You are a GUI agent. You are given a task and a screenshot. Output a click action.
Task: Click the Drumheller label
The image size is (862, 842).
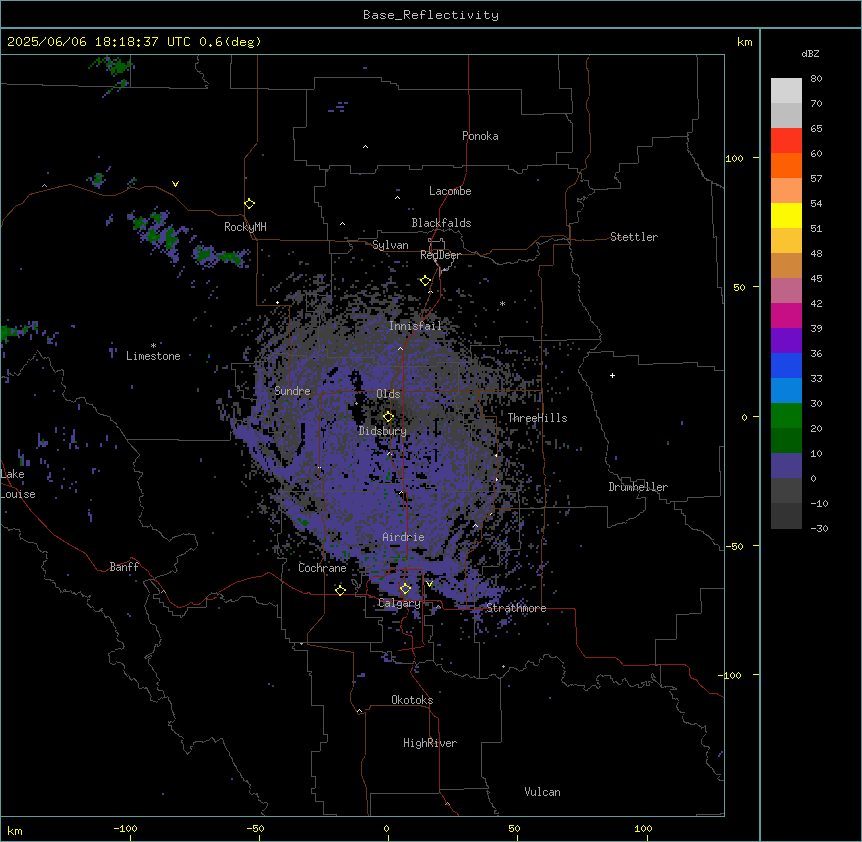638,487
